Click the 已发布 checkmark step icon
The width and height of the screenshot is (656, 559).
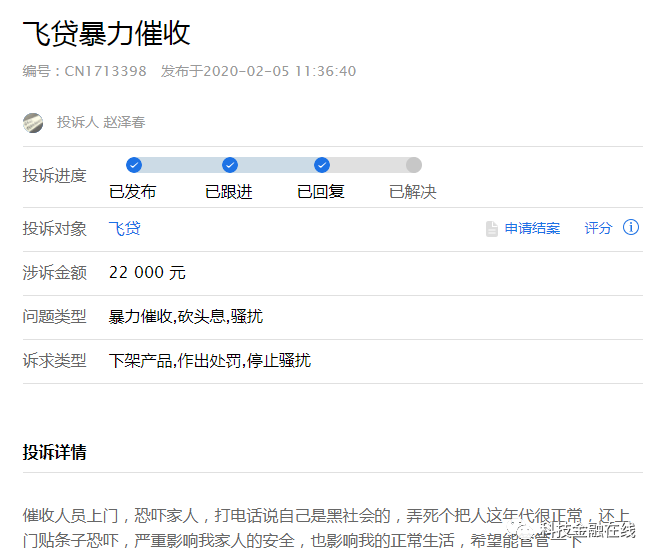(x=134, y=165)
